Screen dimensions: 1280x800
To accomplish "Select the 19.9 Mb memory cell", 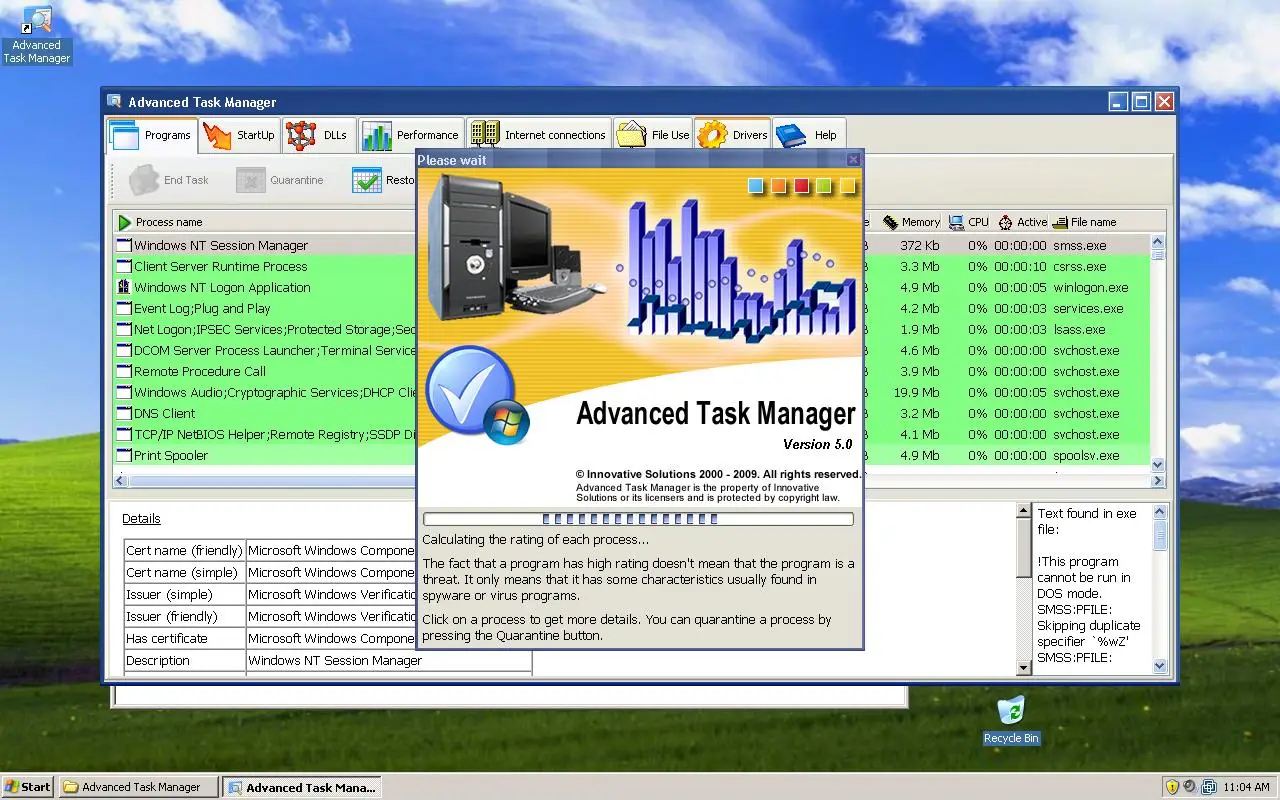I will click(917, 392).
